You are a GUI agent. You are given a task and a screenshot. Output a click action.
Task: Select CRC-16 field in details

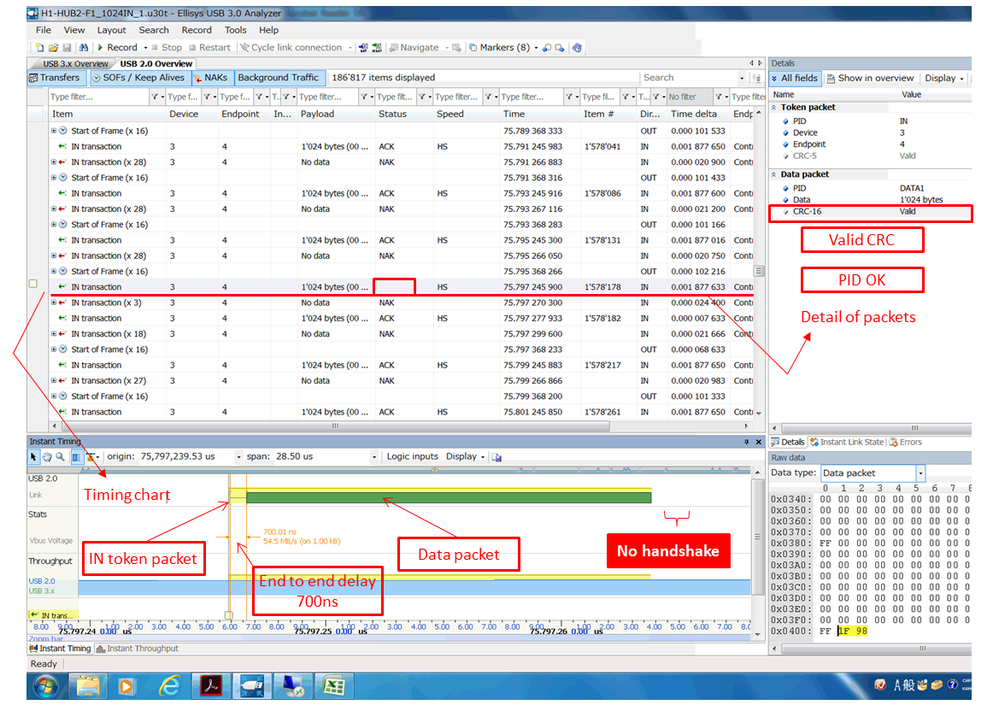(870, 212)
